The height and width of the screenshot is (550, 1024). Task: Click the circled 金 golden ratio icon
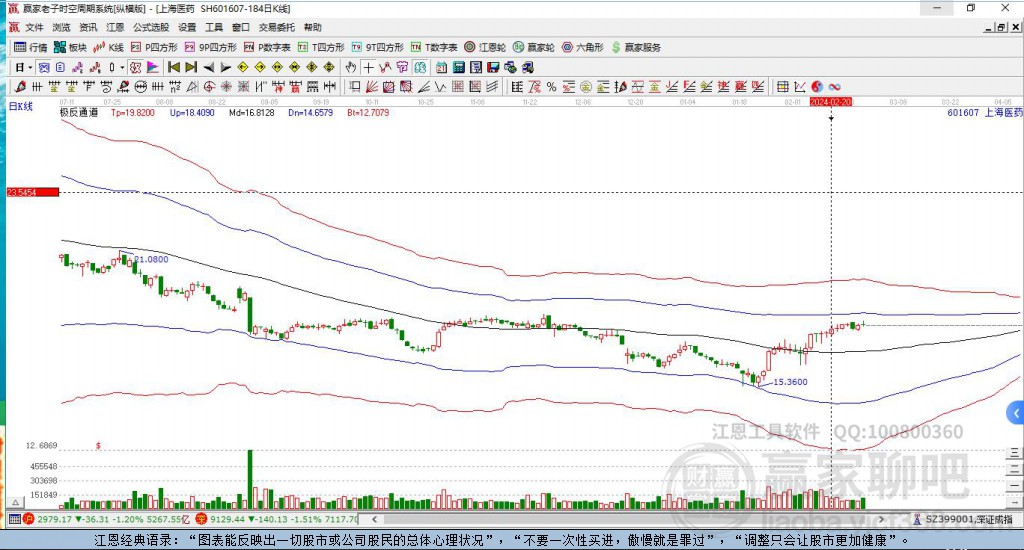coord(586,86)
